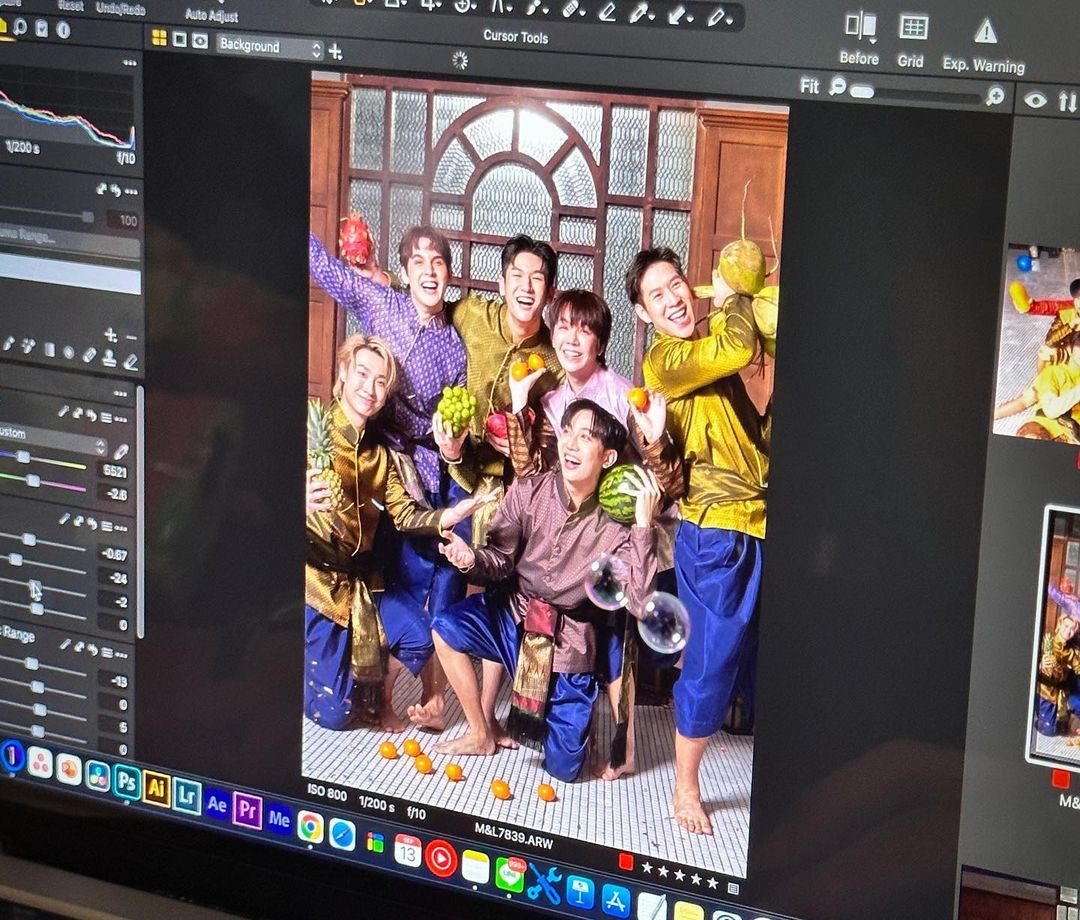This screenshot has width=1080, height=920.
Task: Select the linear gradient mask tool
Action: pyautogui.click(x=49, y=349)
